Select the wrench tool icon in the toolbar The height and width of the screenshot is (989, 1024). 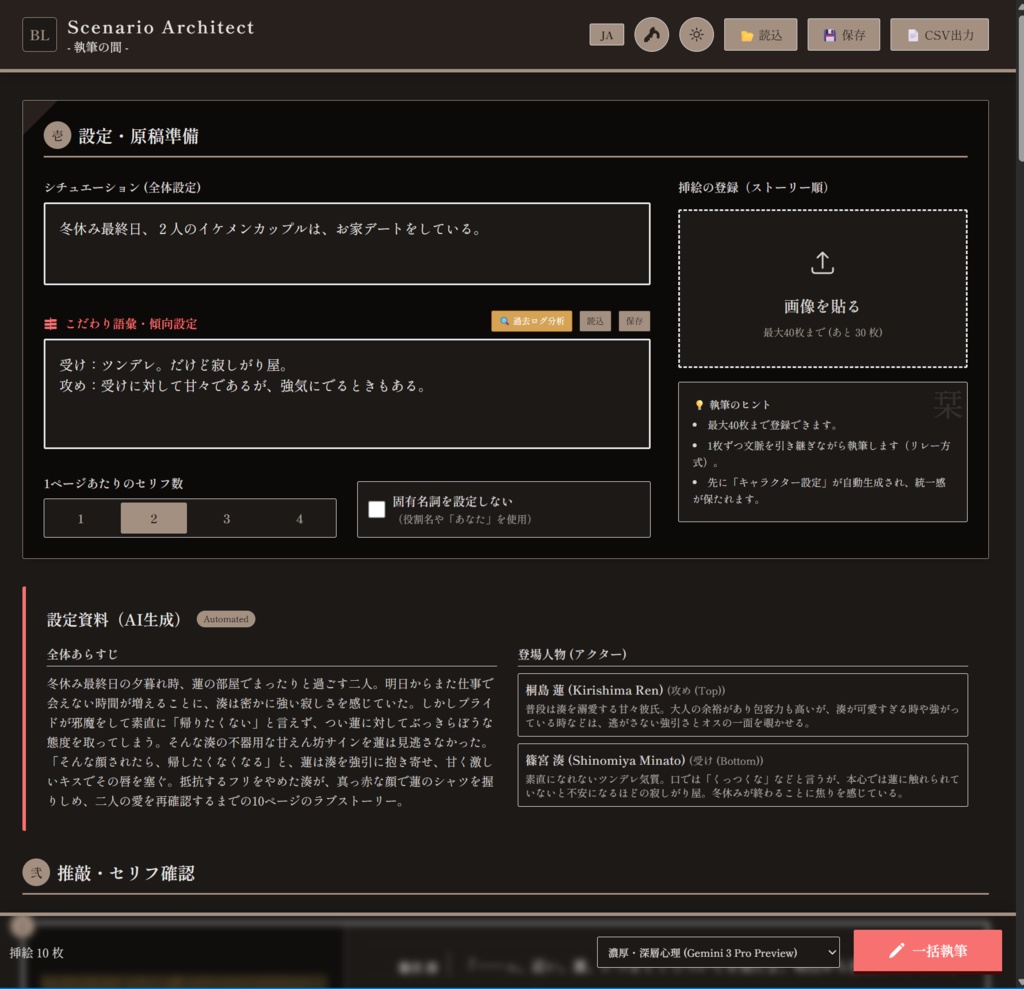(651, 33)
